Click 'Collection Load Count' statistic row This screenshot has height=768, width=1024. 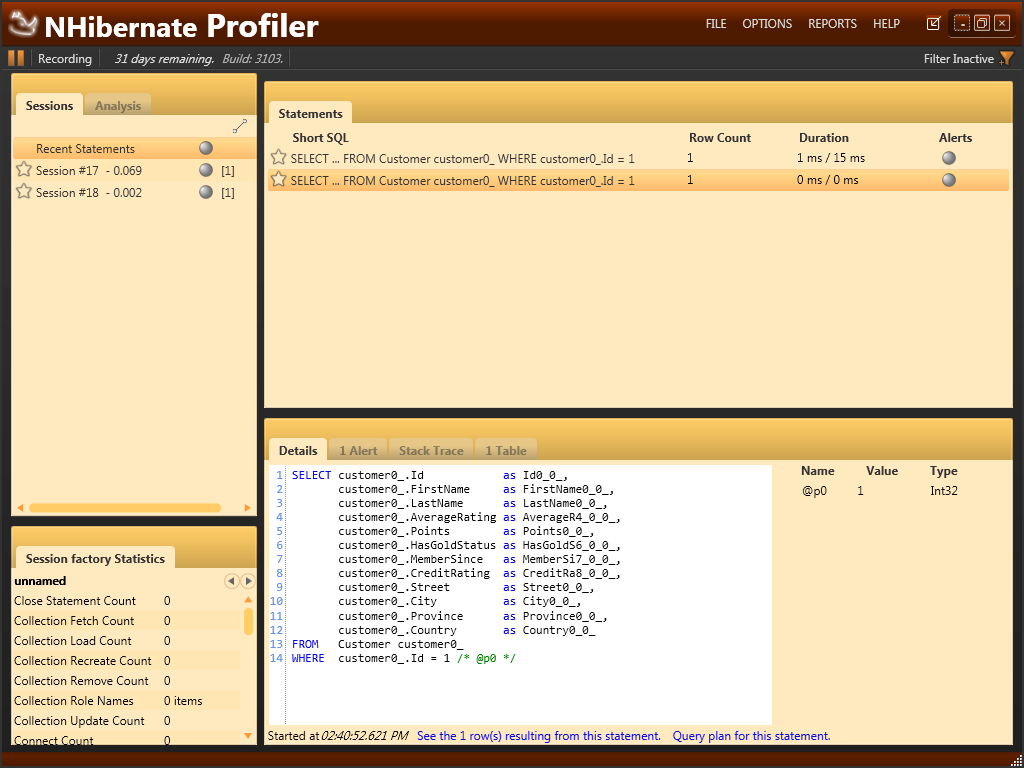click(127, 641)
